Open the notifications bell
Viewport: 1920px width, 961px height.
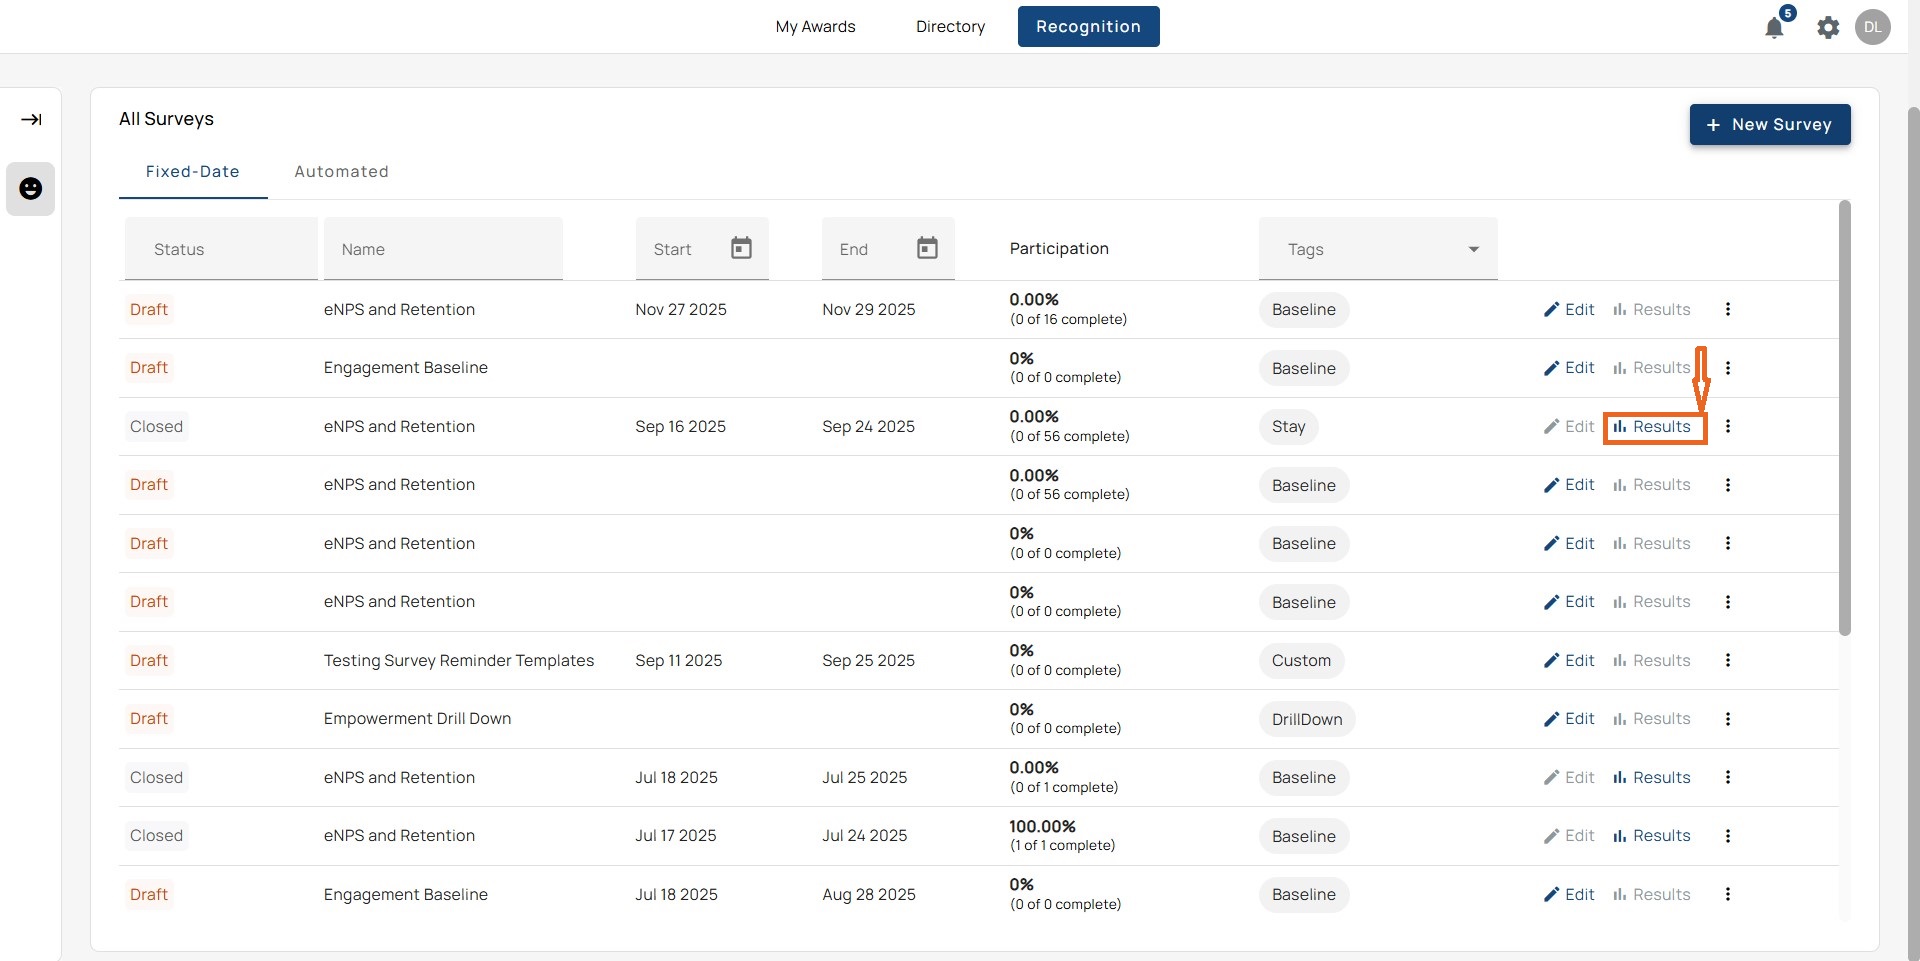tap(1774, 27)
